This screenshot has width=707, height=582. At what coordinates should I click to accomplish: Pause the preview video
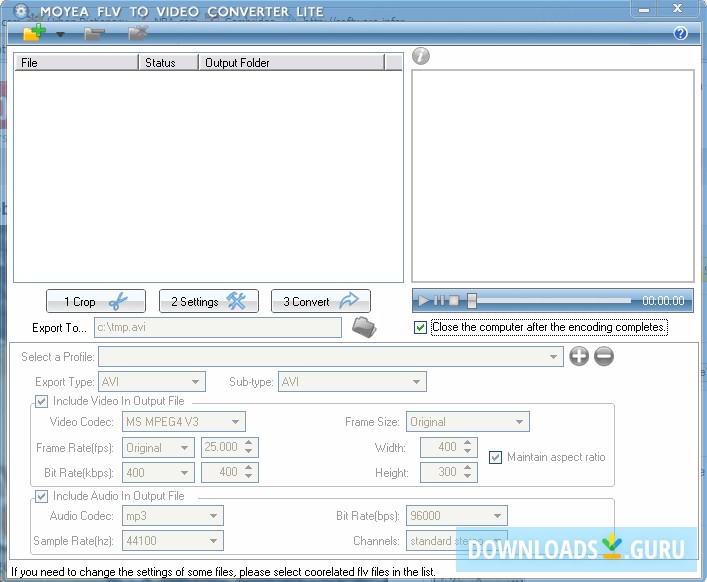439,300
